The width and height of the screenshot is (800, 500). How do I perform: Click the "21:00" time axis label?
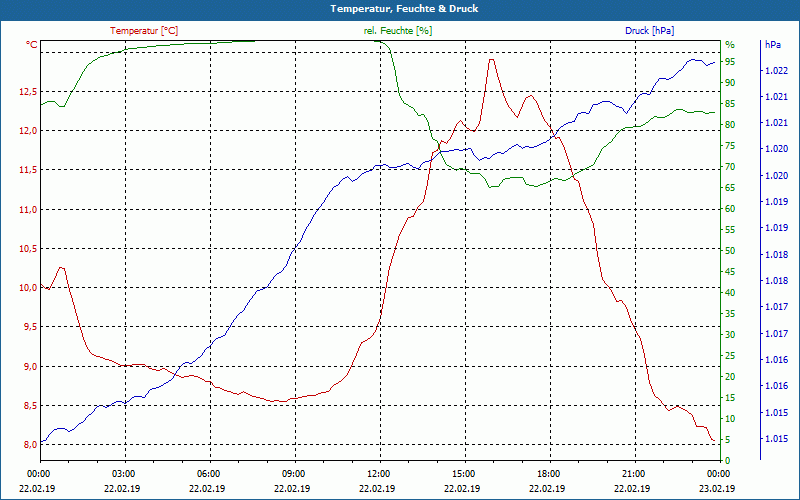point(635,474)
